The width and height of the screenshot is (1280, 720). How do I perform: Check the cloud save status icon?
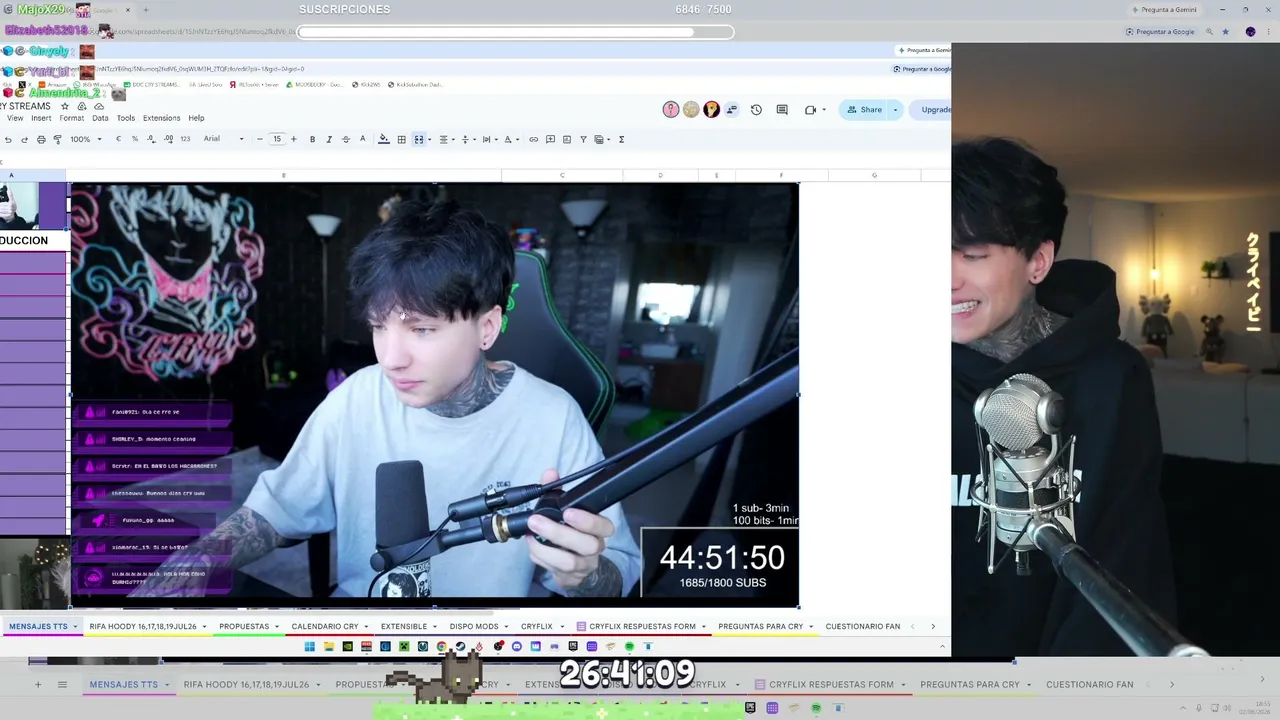[98, 106]
